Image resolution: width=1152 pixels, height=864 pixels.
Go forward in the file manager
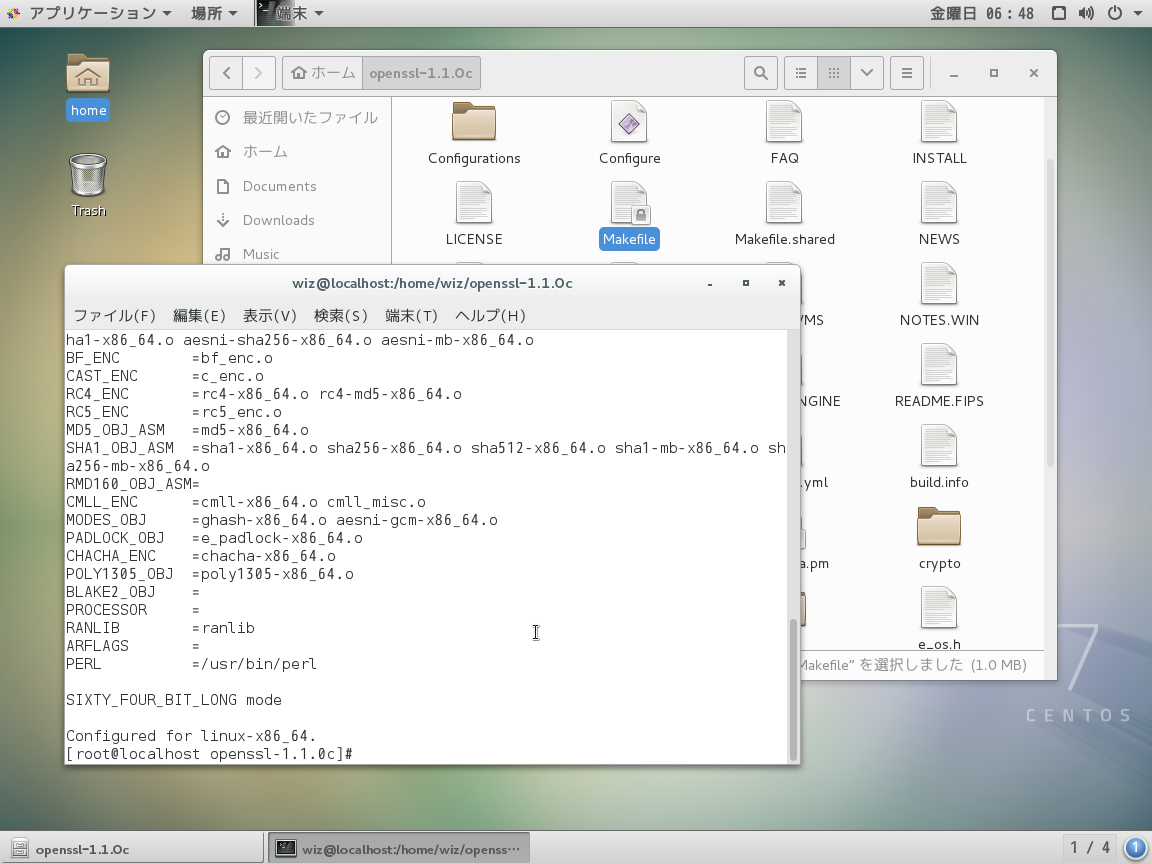259,73
